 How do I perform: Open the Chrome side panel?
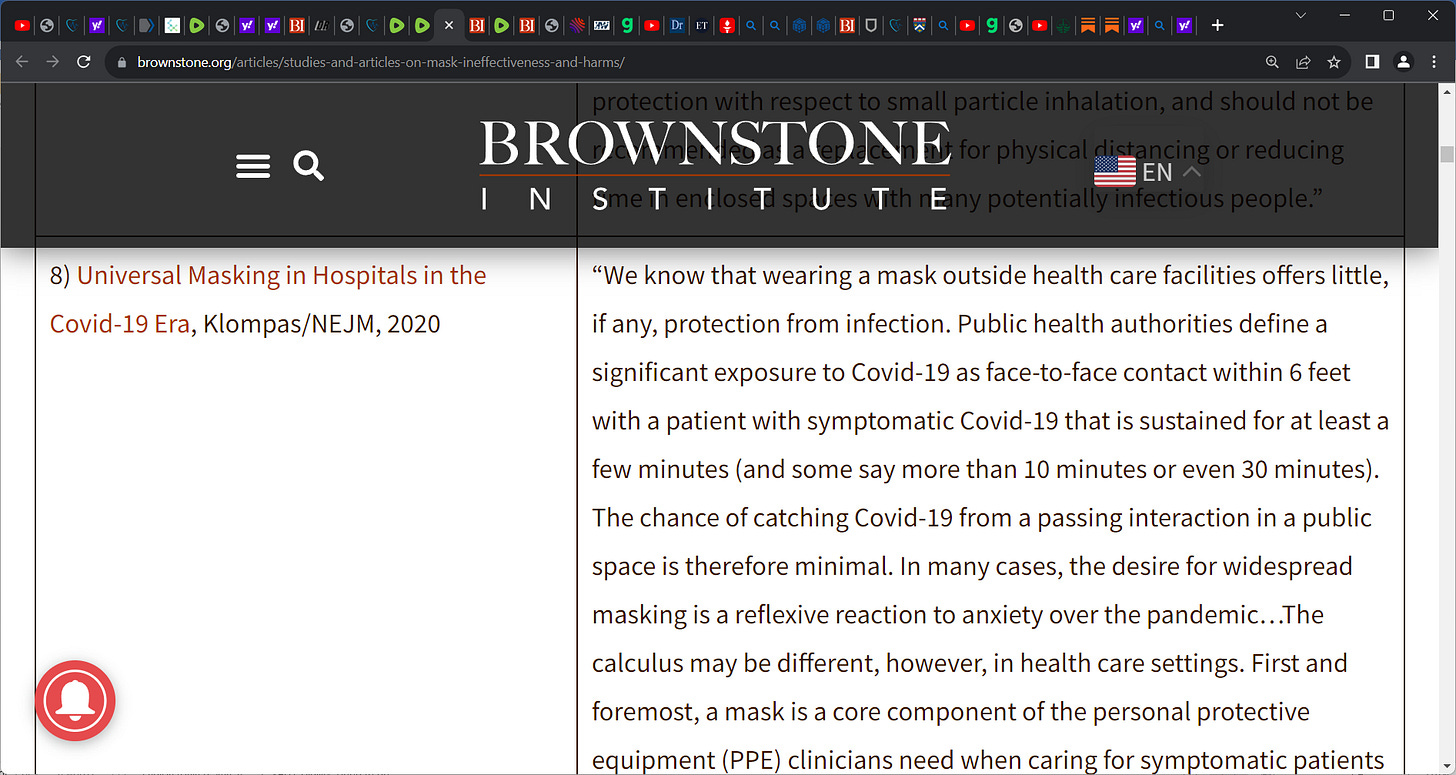pyautogui.click(x=1372, y=62)
